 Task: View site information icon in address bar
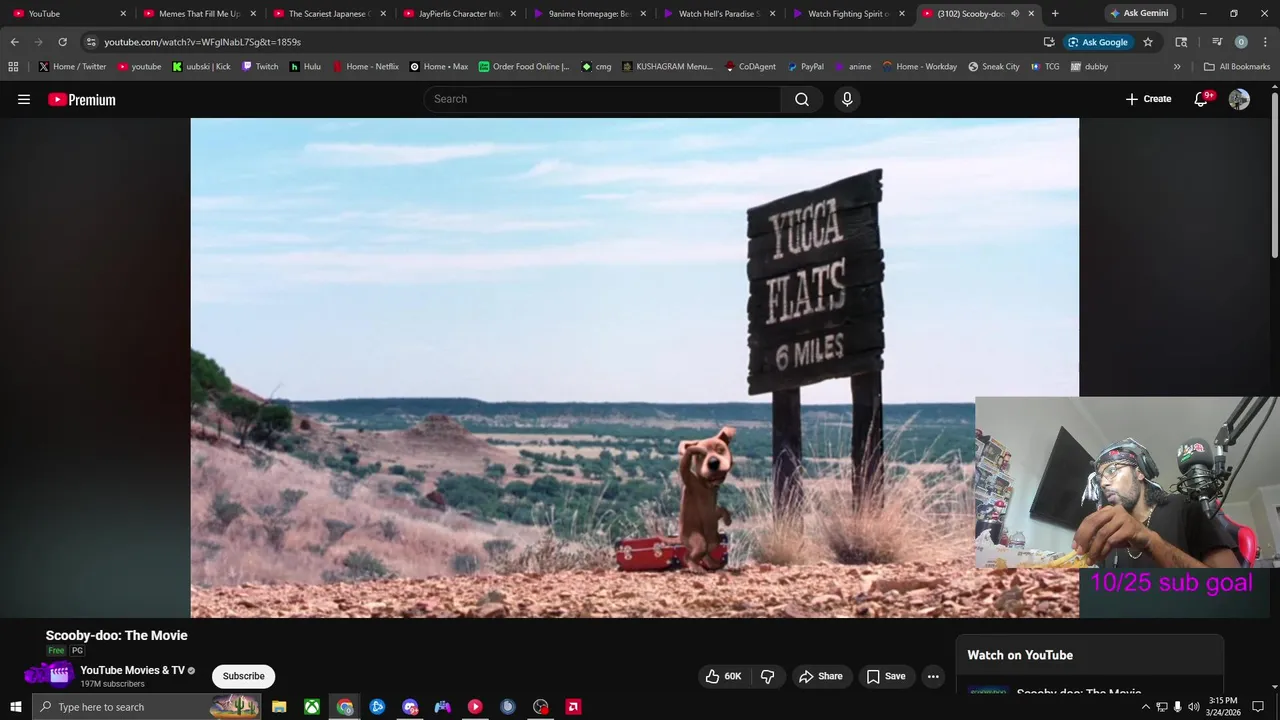click(91, 42)
